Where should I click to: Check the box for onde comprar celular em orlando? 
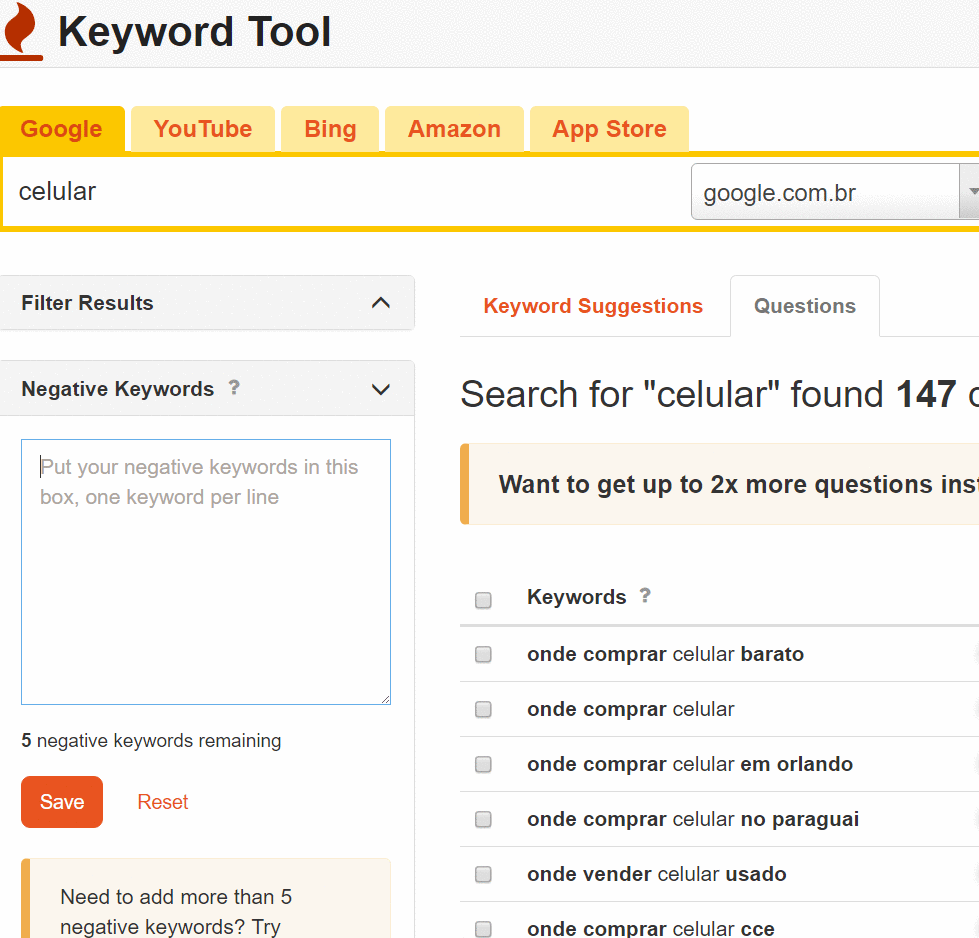483,764
